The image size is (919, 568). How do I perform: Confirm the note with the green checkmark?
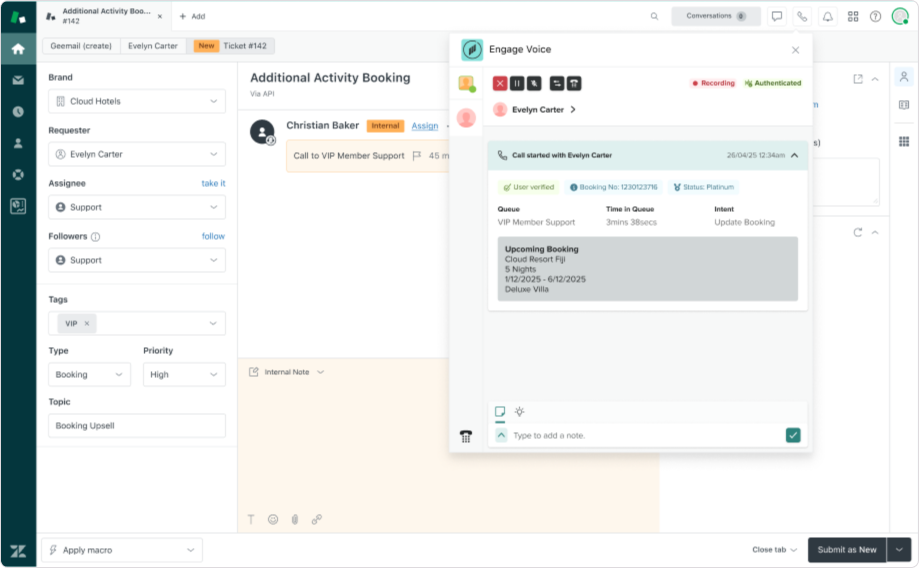tap(793, 436)
